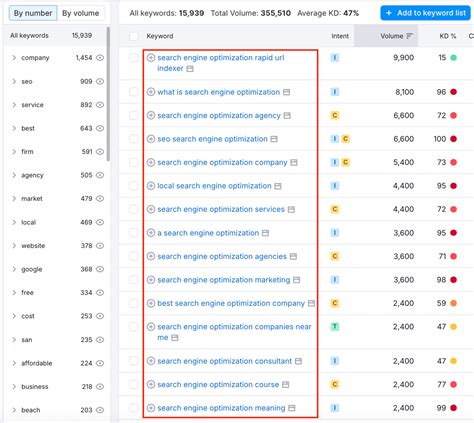
Task: Open the SERP icon beside 'rapid url indexer' keyword
Action: 190,69
